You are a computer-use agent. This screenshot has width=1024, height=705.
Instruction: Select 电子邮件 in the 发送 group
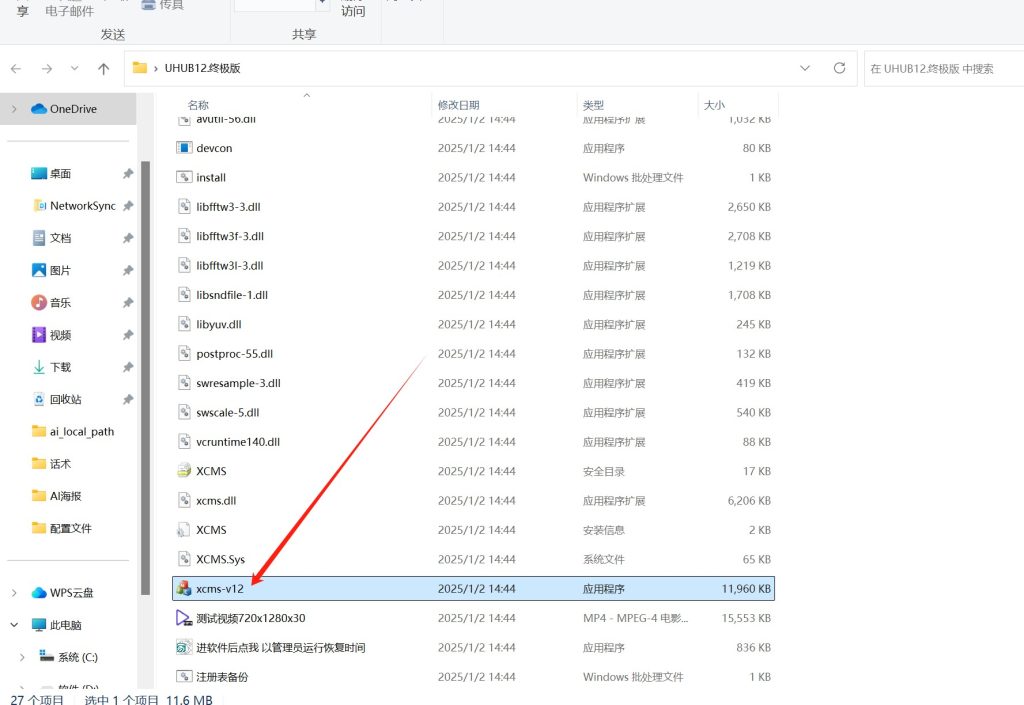(68, 11)
